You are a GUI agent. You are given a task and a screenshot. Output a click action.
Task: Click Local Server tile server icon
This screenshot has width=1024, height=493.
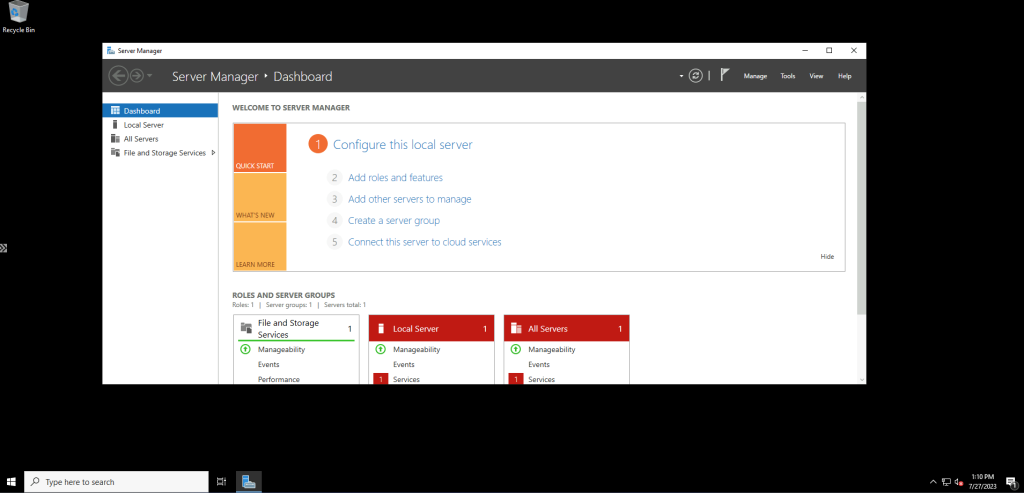(x=381, y=328)
